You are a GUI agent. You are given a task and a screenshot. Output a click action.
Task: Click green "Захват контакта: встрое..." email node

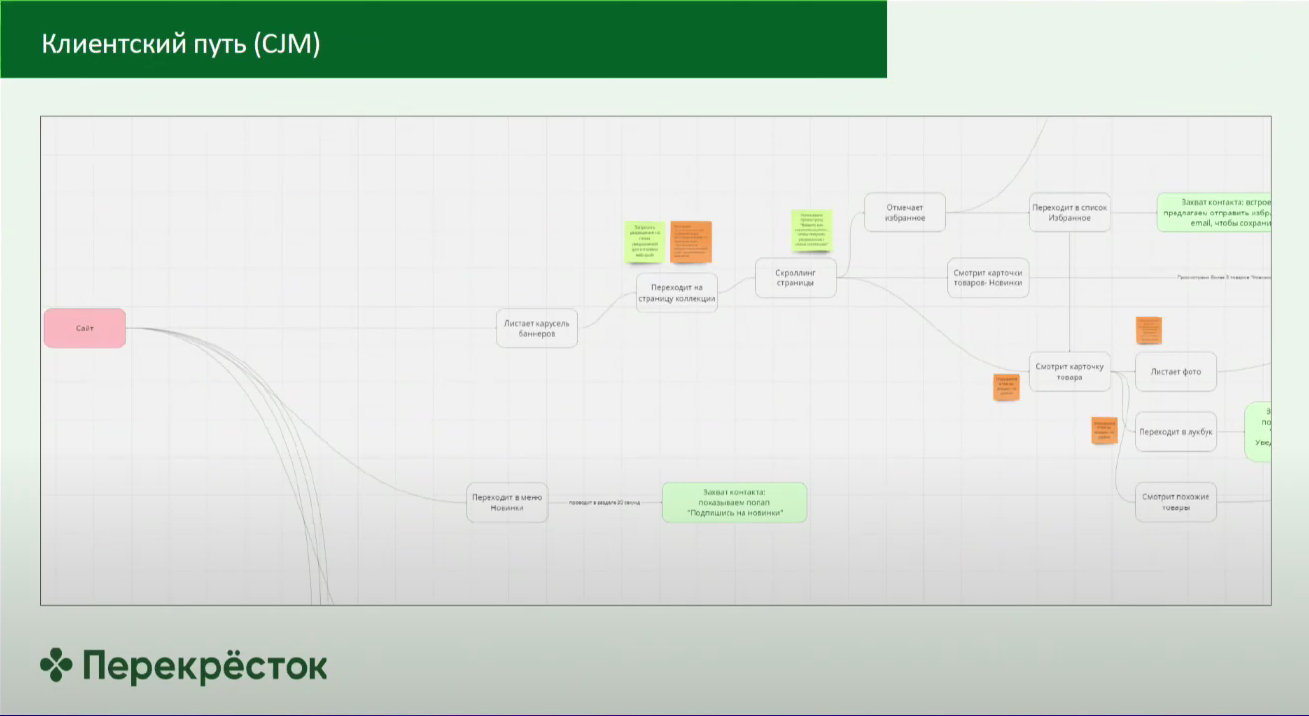click(x=1214, y=212)
